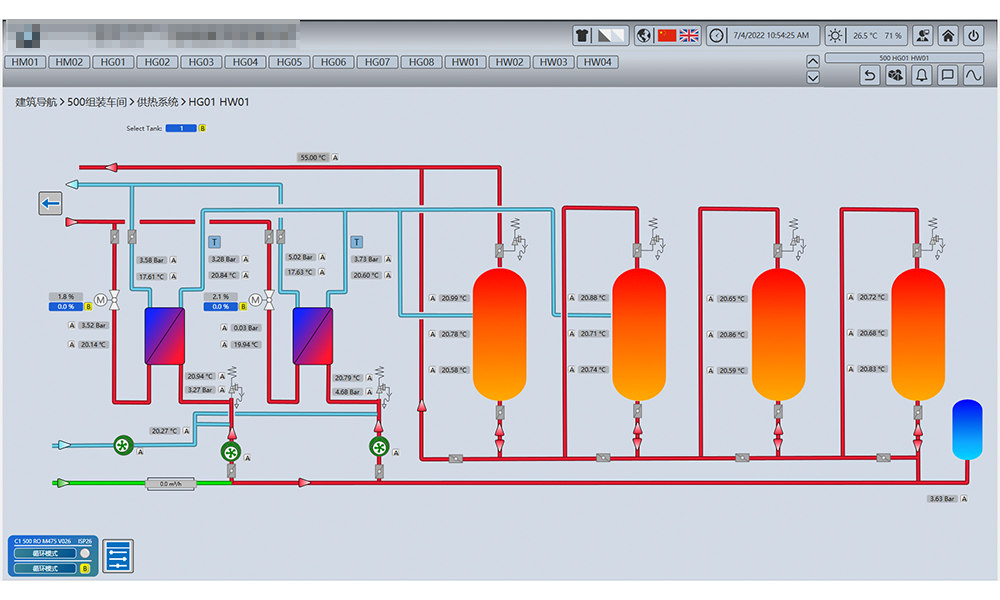
Task: Click the green pump on left inlet
Action: (x=123, y=444)
